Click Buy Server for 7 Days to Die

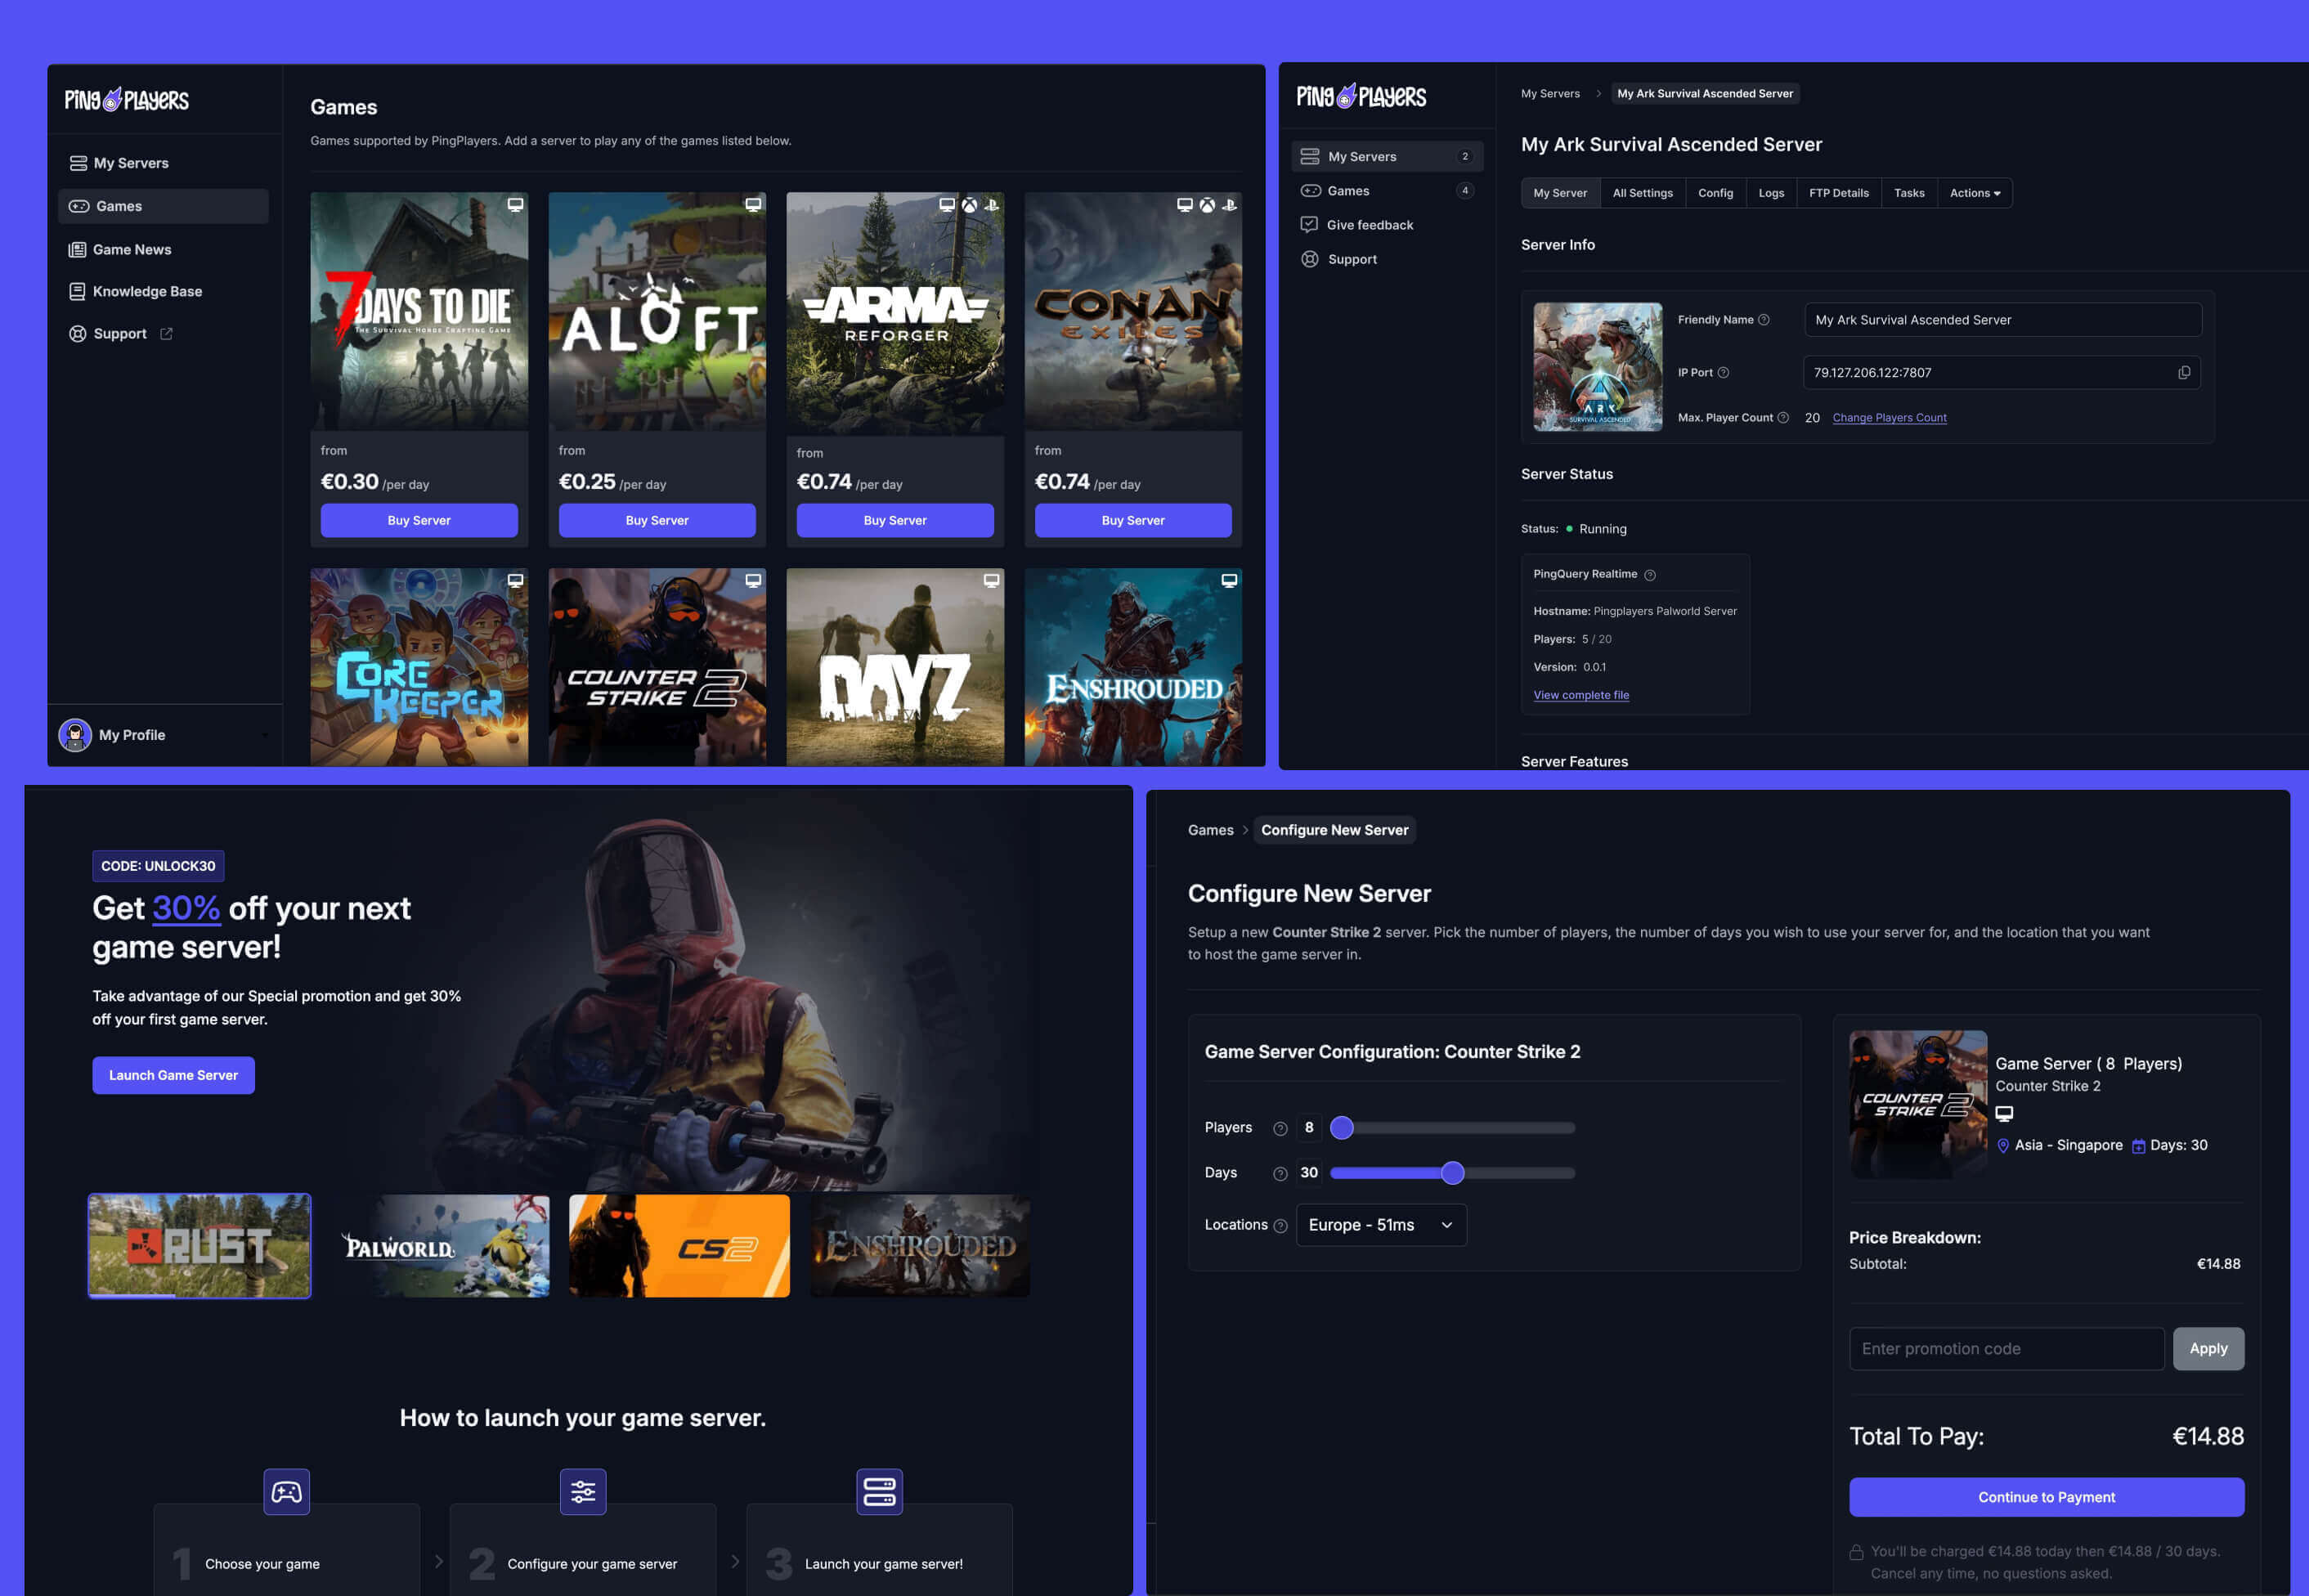419,520
